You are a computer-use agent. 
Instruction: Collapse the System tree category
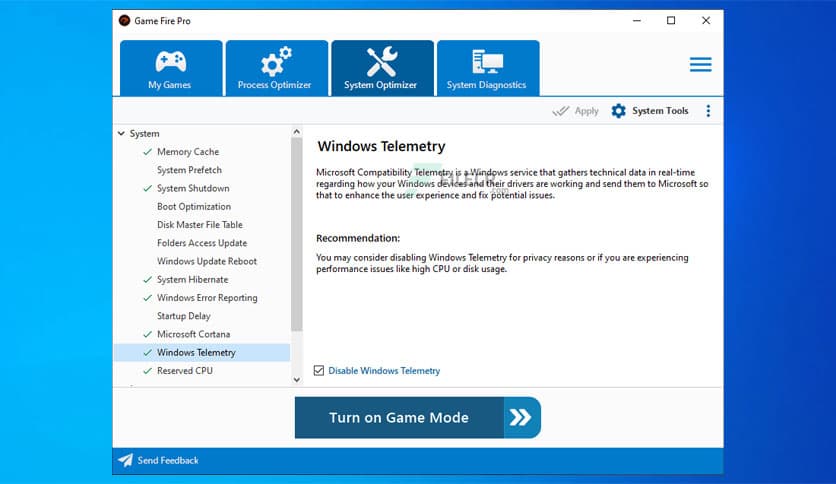[121, 134]
